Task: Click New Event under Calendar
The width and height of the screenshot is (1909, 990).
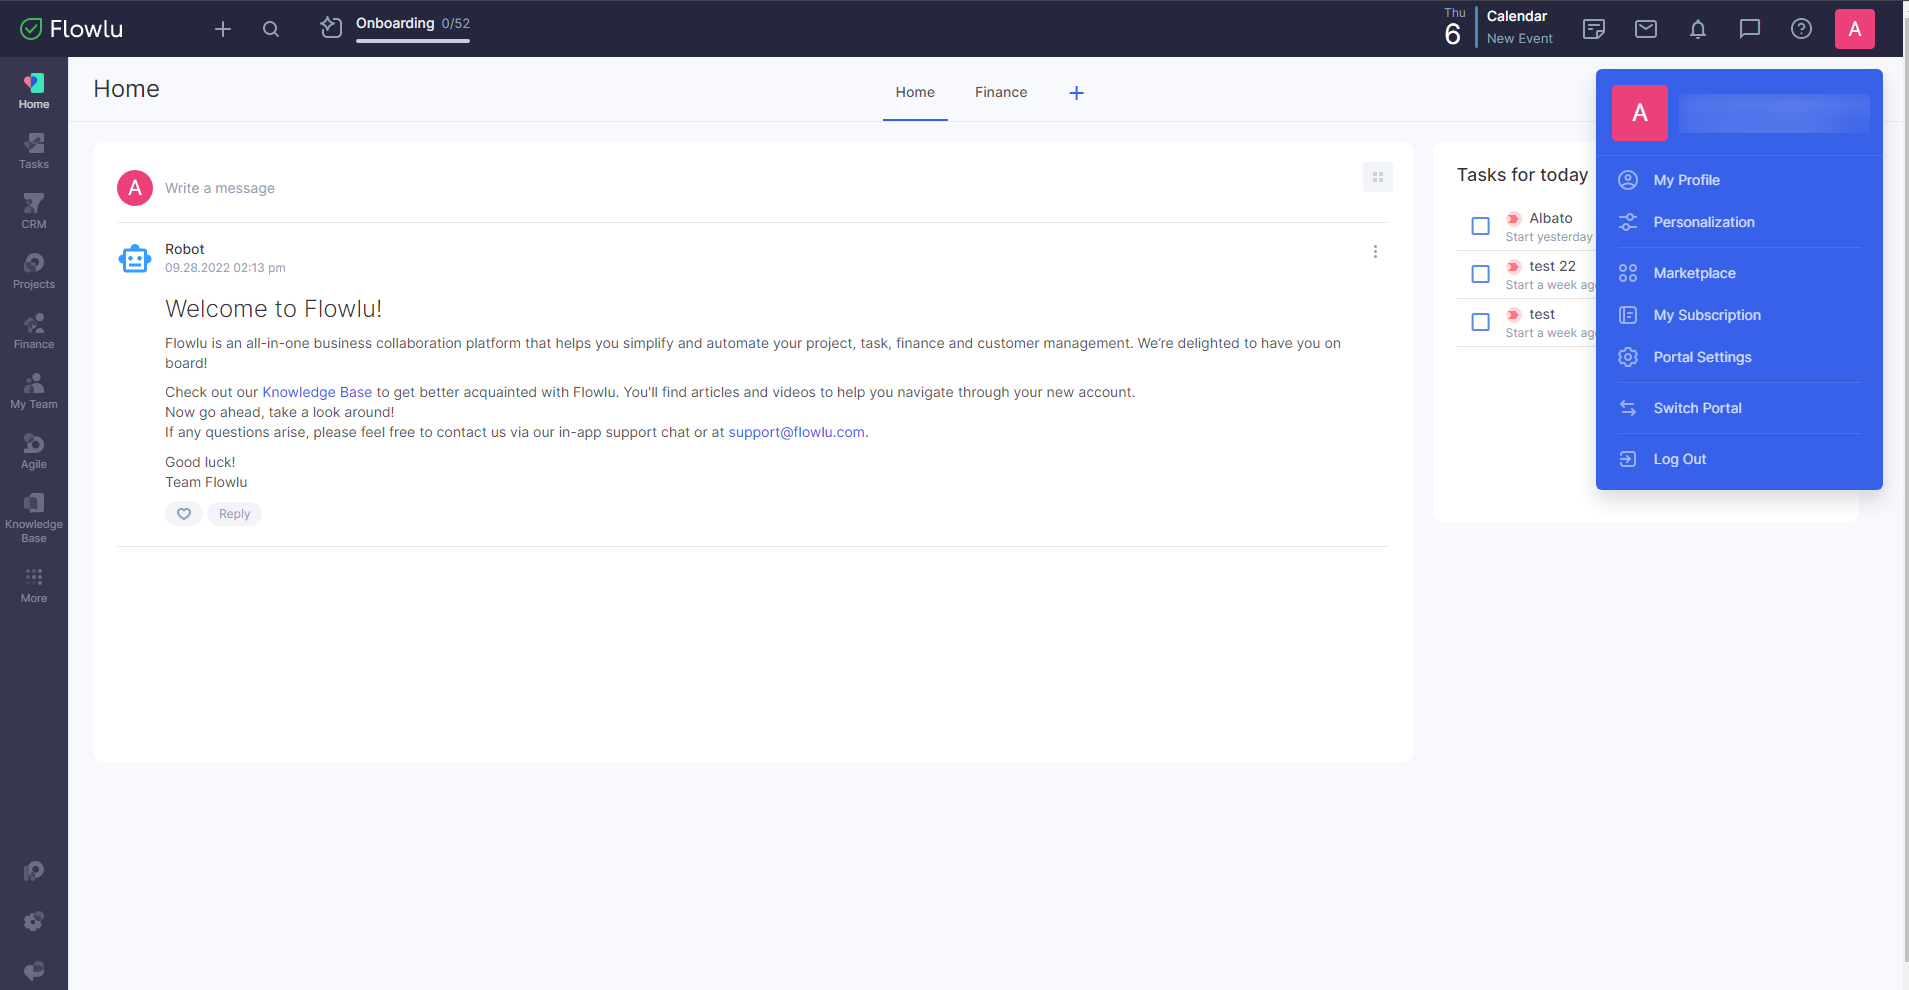Action: click(1519, 39)
